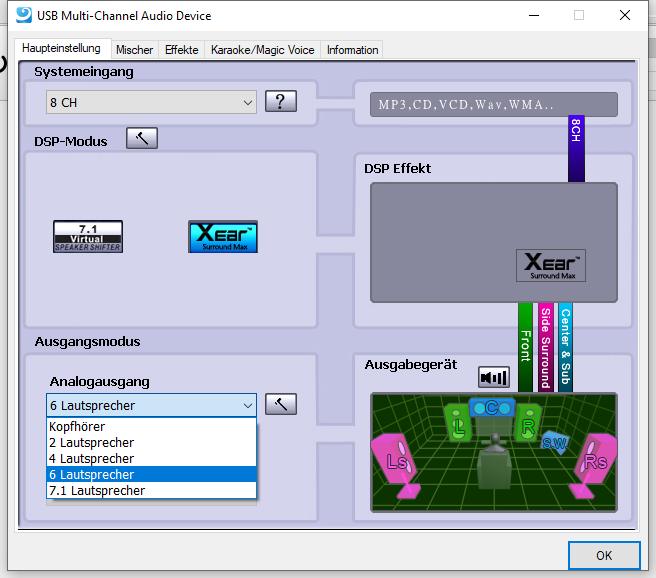Open DSP-Modus settings hammer icon
Image resolution: width=656 pixels, height=578 pixels.
pyautogui.click(x=142, y=138)
